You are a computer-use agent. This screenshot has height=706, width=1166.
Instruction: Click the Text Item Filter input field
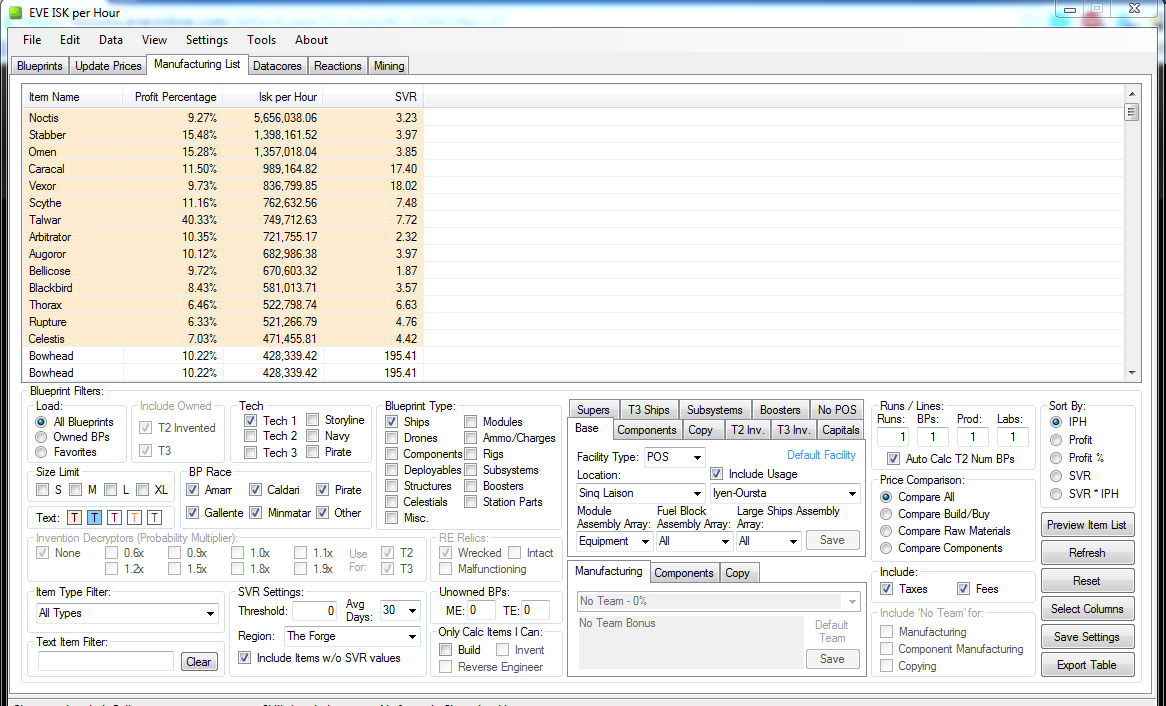106,661
